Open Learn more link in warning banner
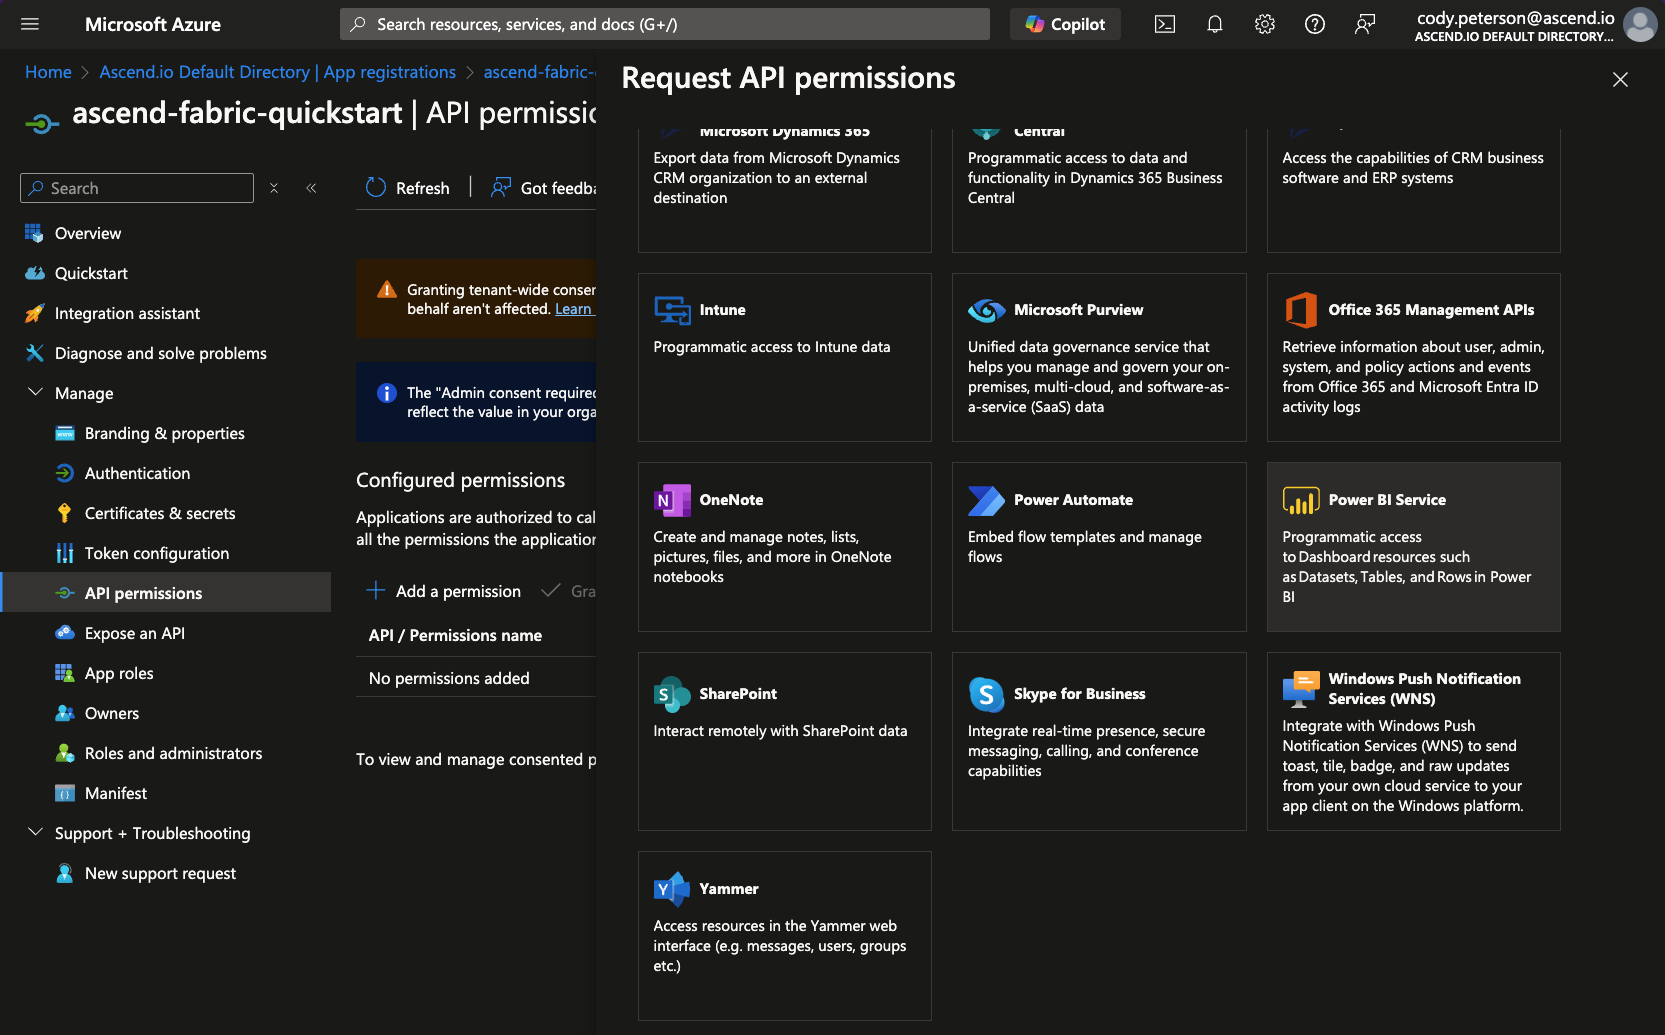 (574, 309)
